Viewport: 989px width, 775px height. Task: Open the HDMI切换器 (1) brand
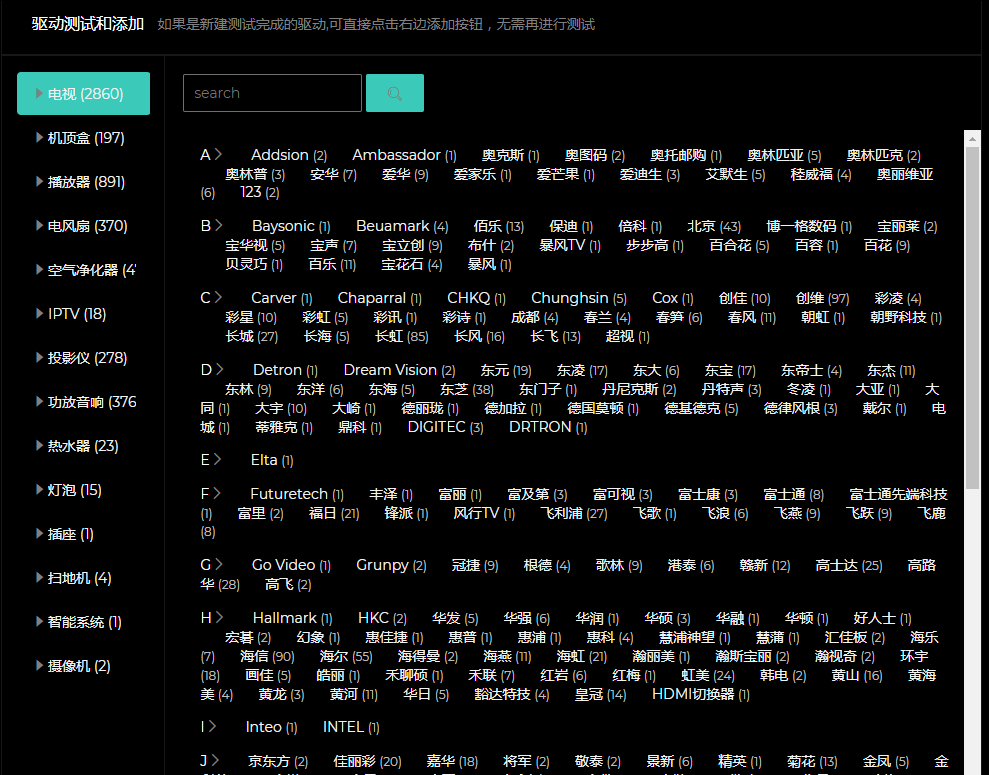701,694
